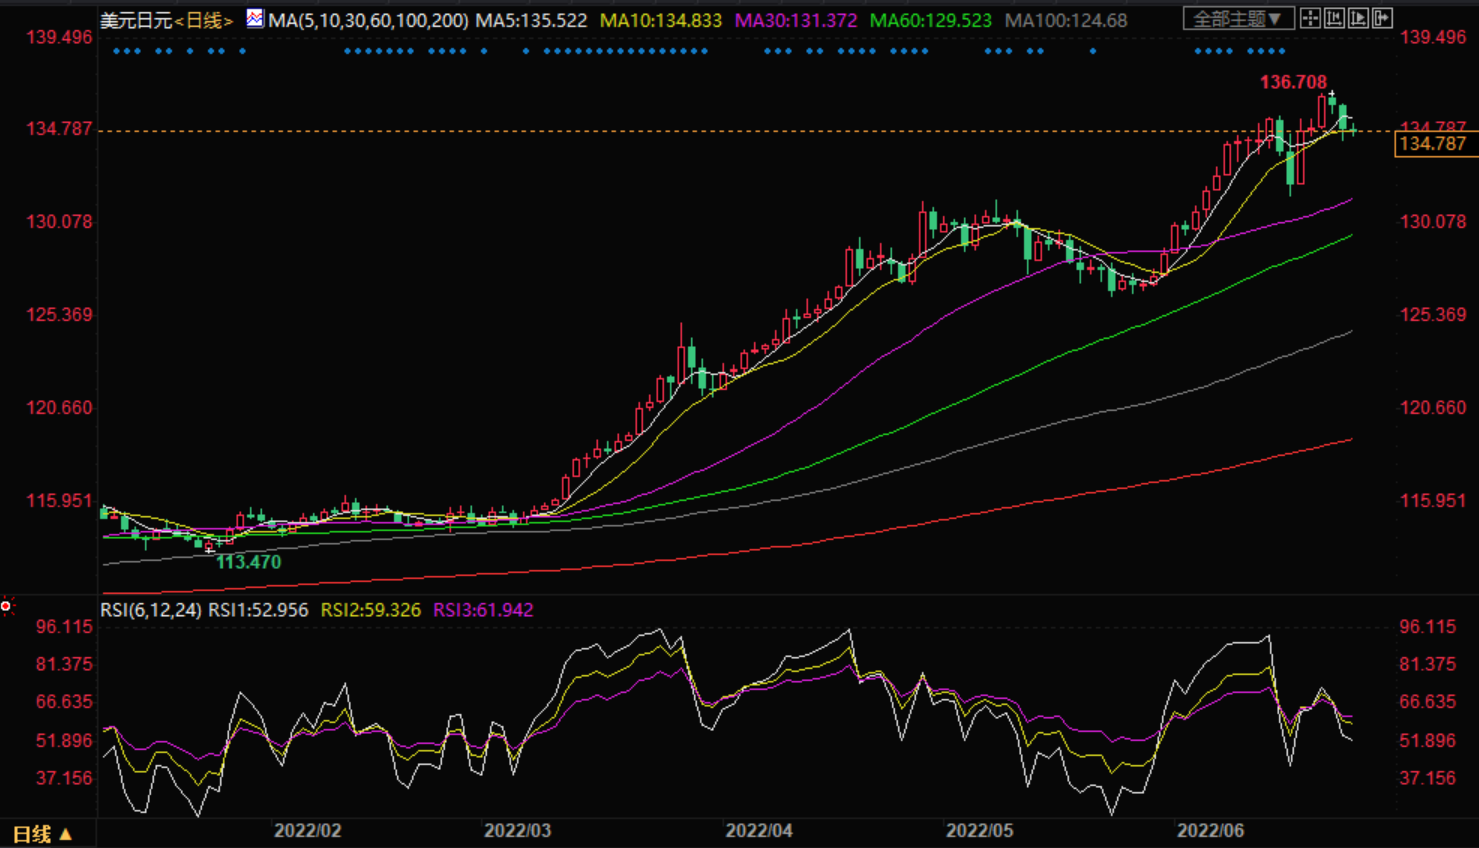Image resolution: width=1479 pixels, height=848 pixels.
Task: Click the crosshair cursor icon in top toolbar
Action: [x=1310, y=18]
